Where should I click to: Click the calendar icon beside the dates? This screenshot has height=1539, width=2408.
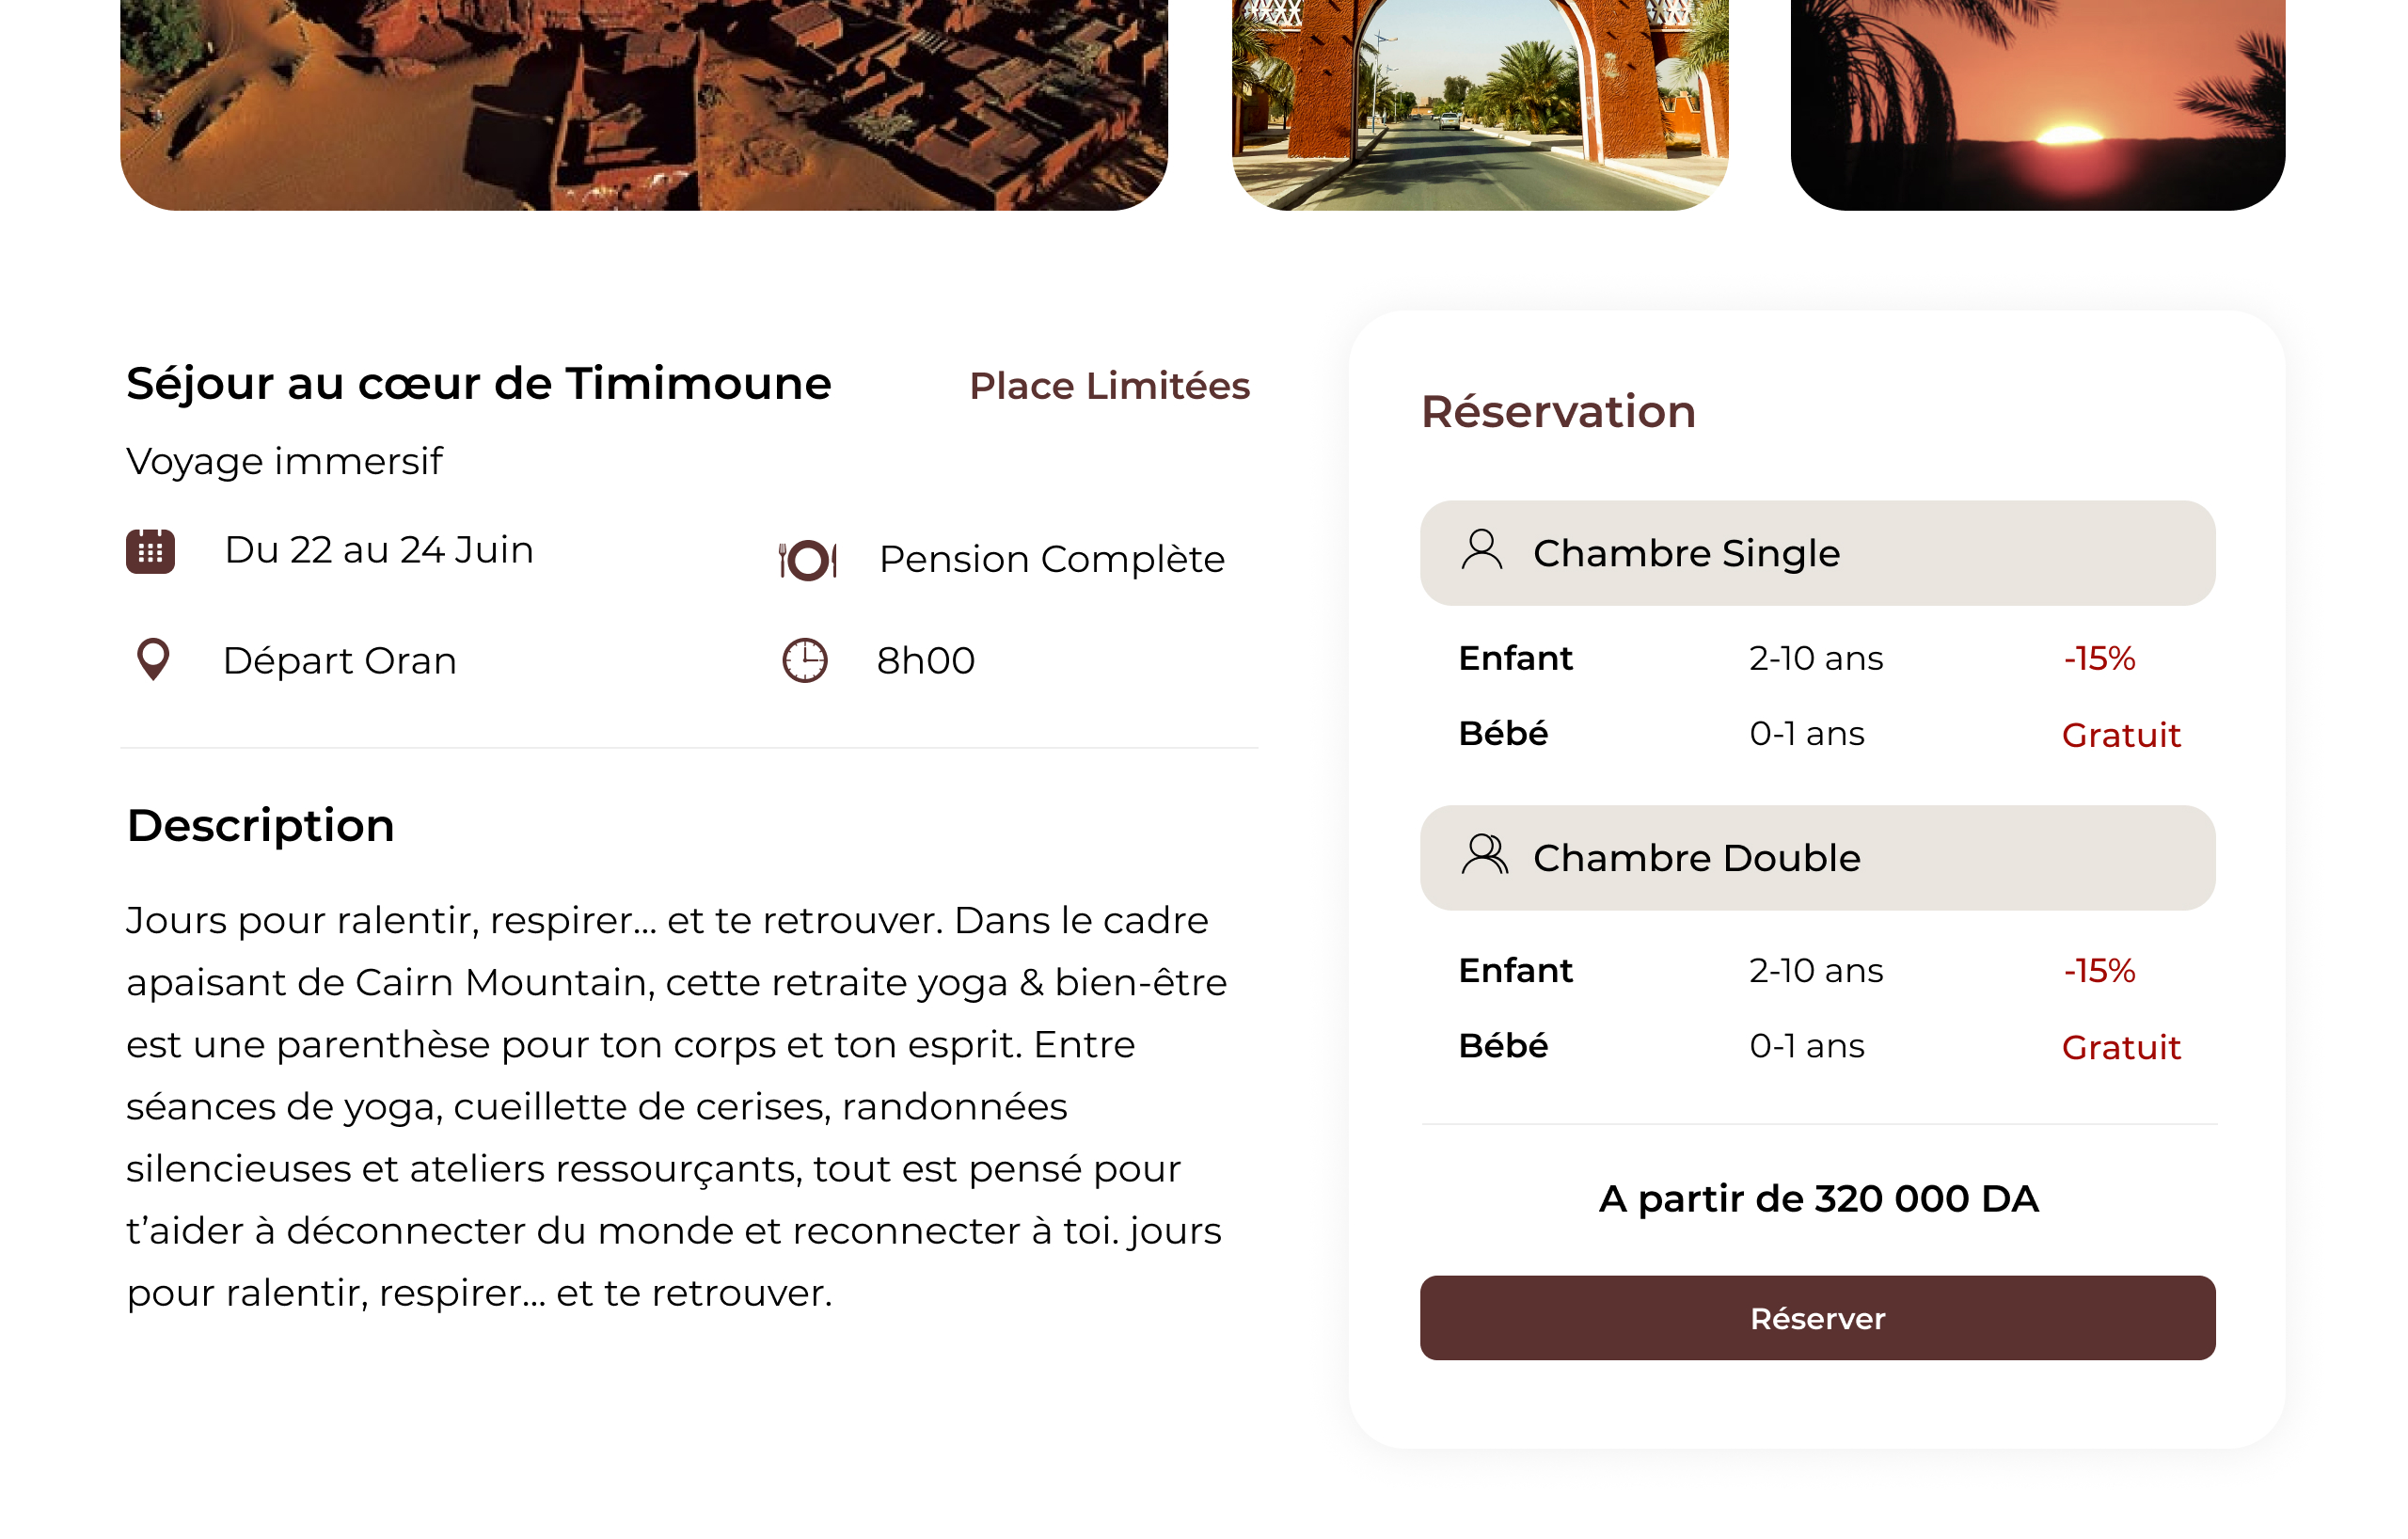(150, 551)
